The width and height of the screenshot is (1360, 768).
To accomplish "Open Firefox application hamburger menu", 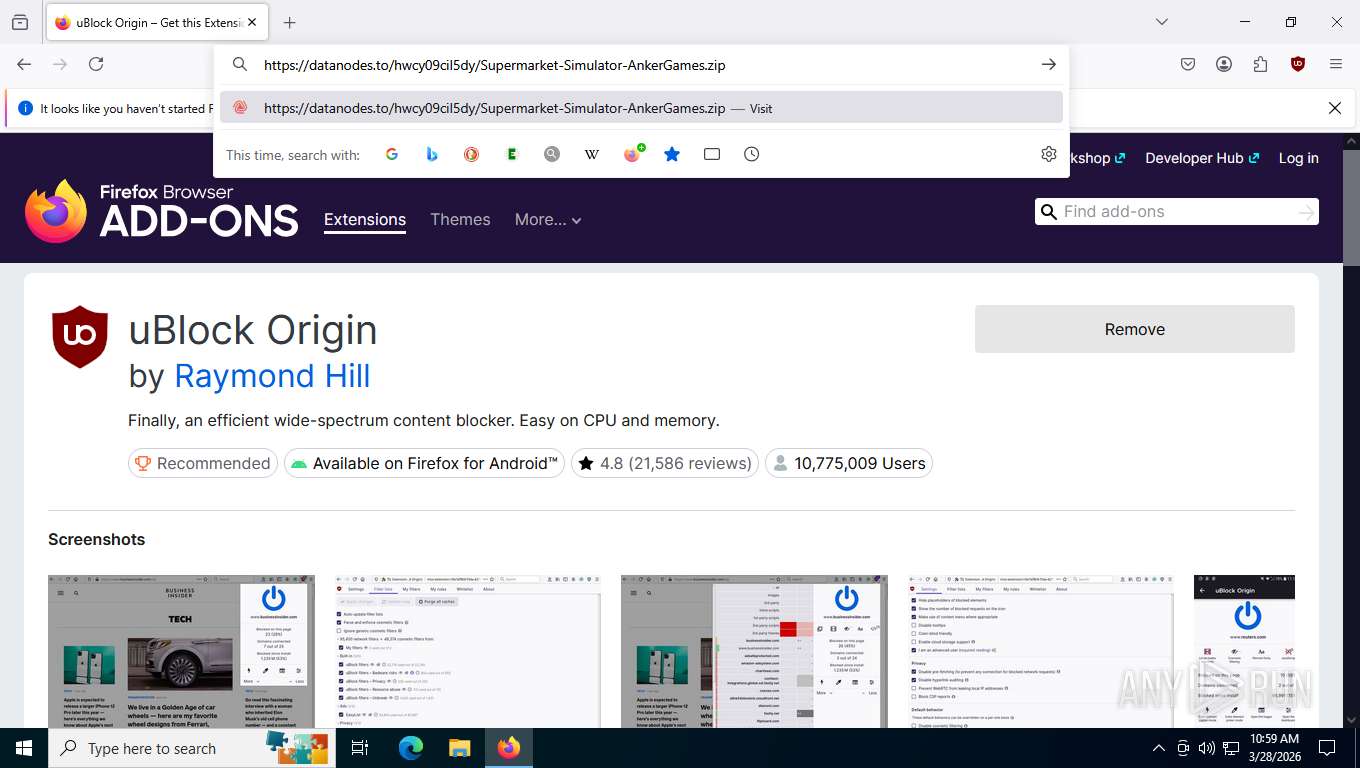I will (1335, 64).
